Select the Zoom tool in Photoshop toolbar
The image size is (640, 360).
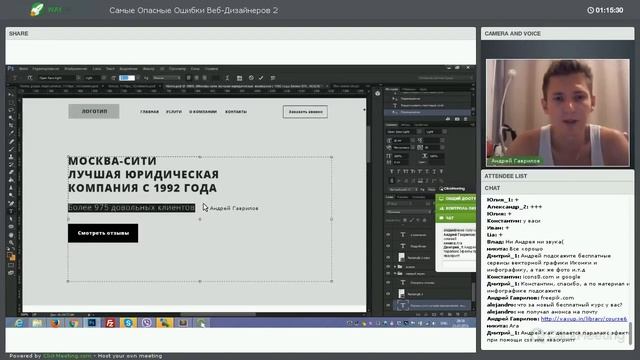coord(11,242)
